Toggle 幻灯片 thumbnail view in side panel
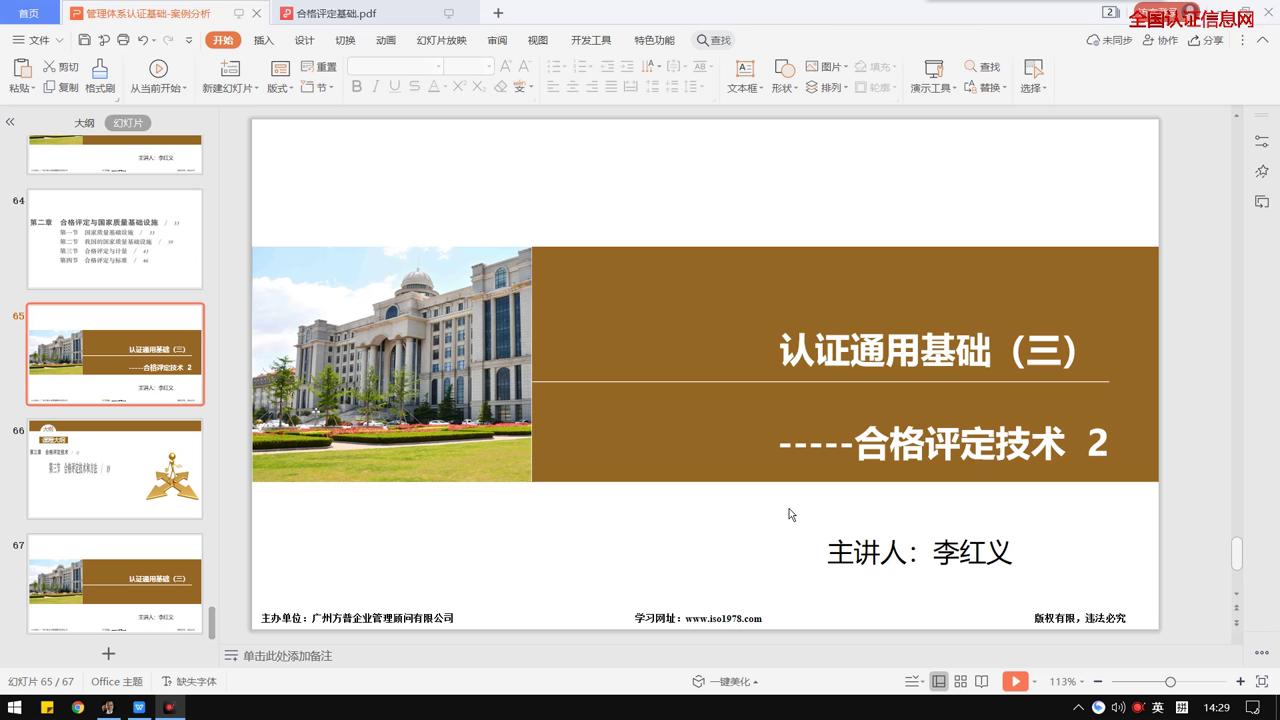 [128, 123]
